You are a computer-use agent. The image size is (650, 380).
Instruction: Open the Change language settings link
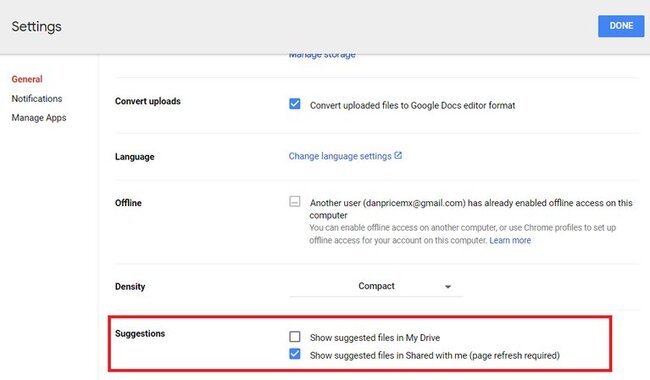click(340, 156)
